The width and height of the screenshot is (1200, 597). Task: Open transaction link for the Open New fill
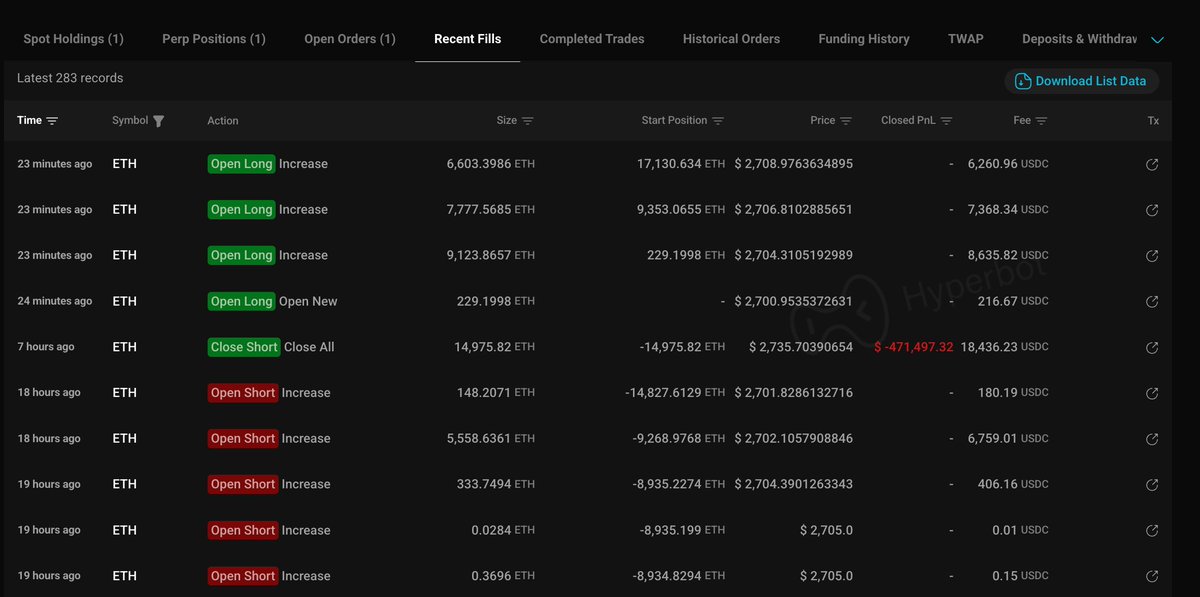tap(1152, 301)
